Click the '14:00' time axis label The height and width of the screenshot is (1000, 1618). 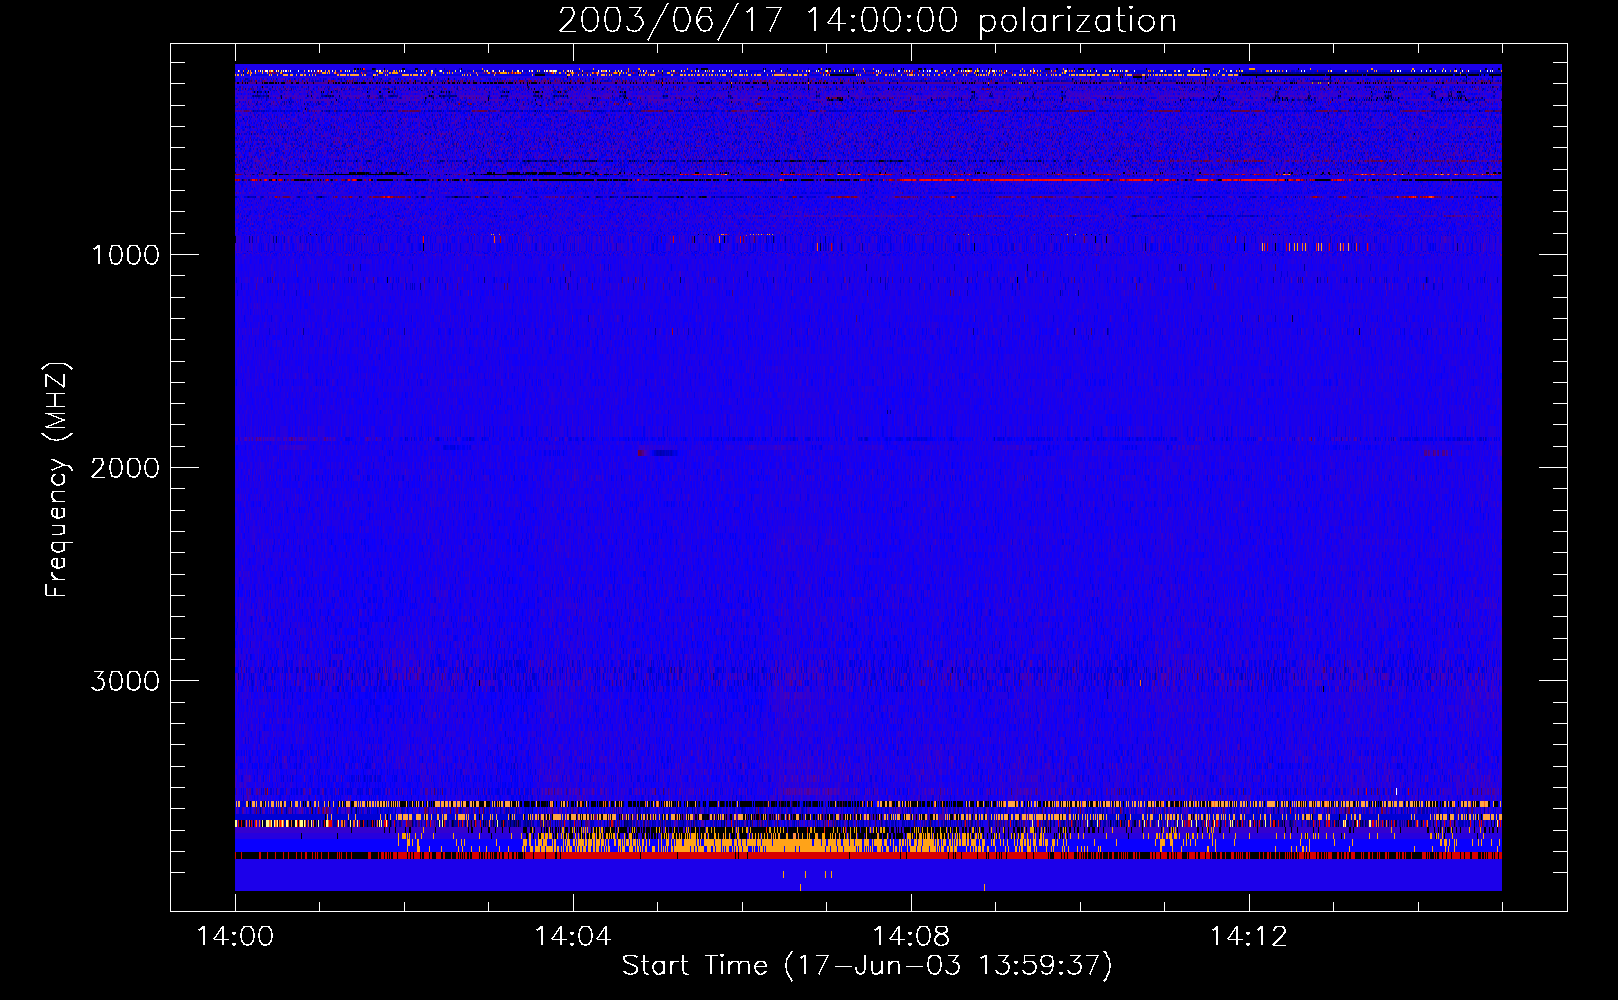click(235, 937)
